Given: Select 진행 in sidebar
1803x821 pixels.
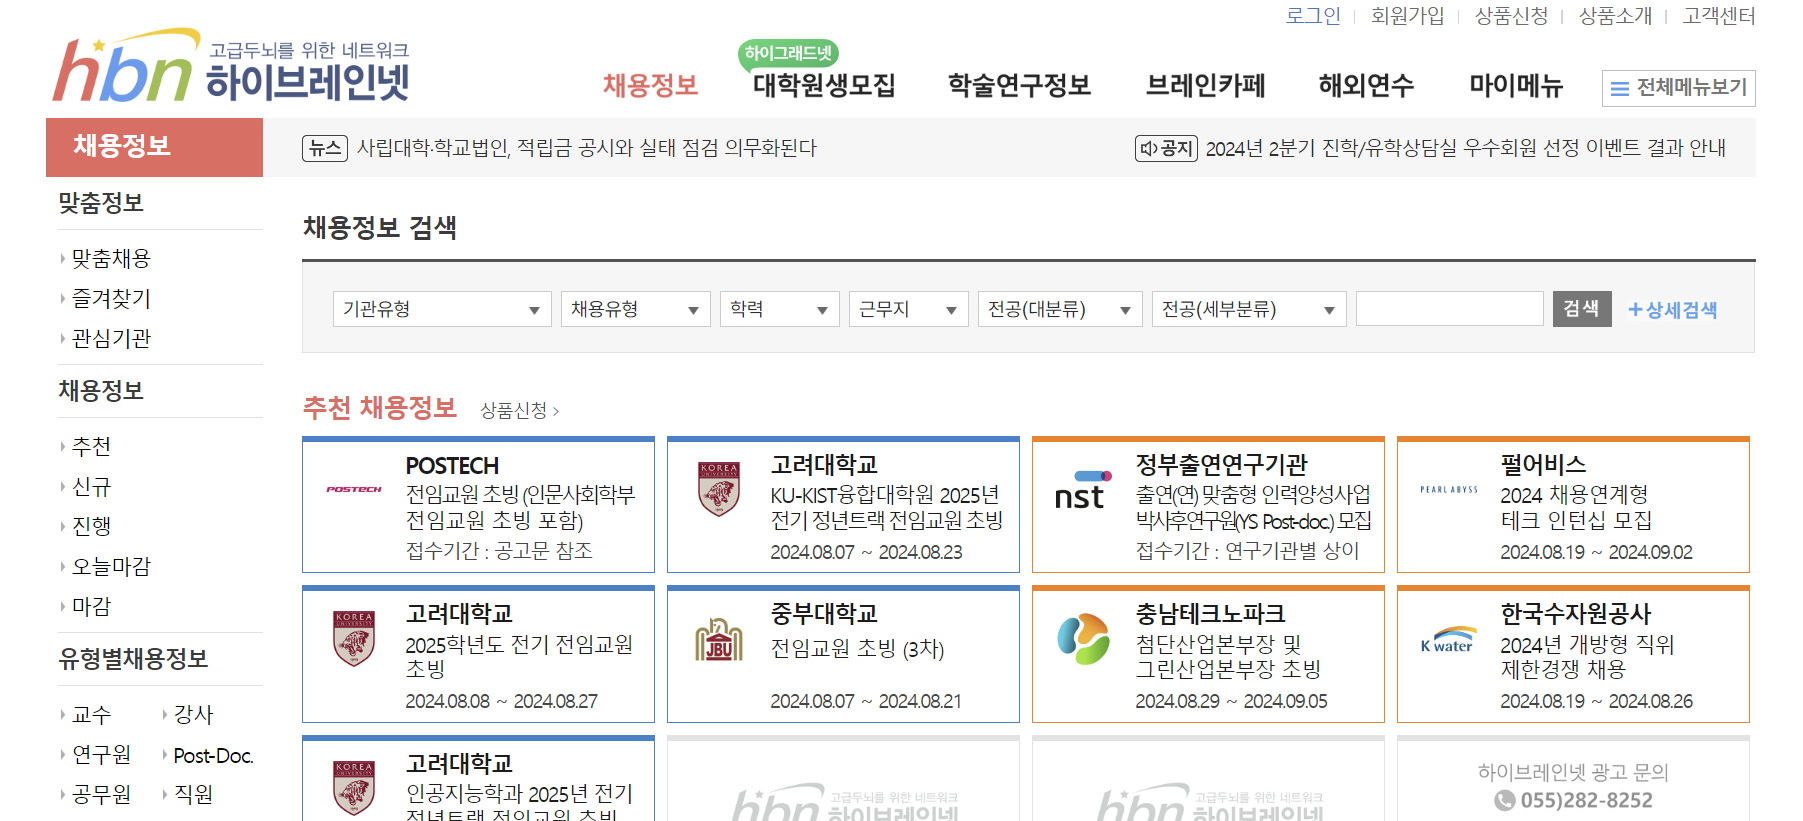Looking at the screenshot, I should coord(91,526).
